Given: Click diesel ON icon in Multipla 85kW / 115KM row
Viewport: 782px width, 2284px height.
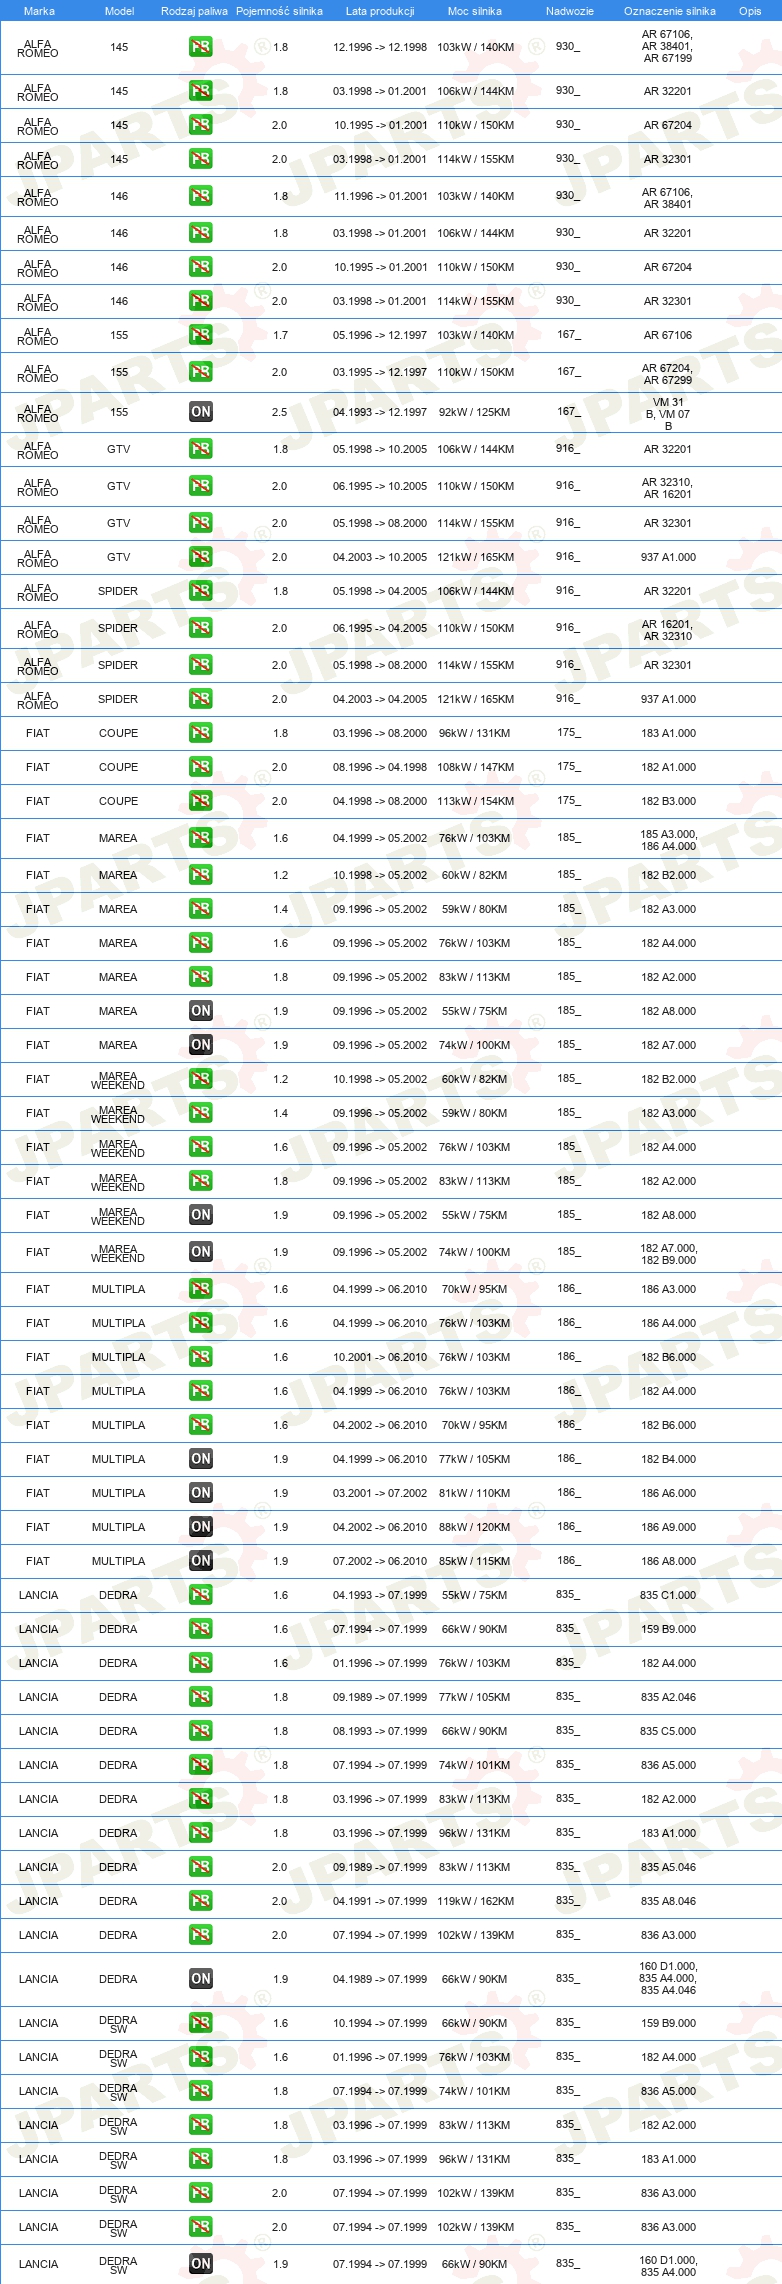Looking at the screenshot, I should (x=201, y=1561).
